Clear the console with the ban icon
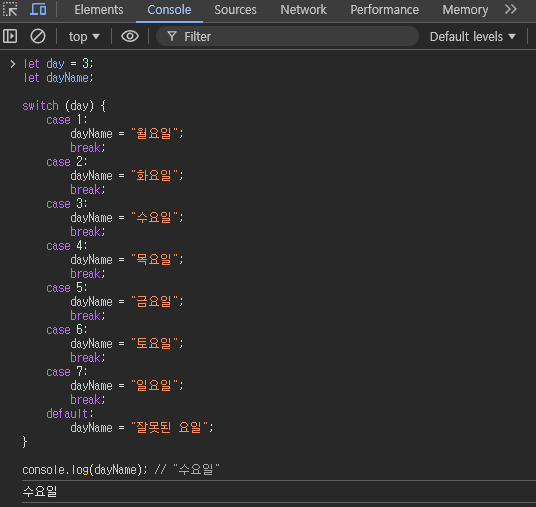536x507 pixels. [x=38, y=36]
